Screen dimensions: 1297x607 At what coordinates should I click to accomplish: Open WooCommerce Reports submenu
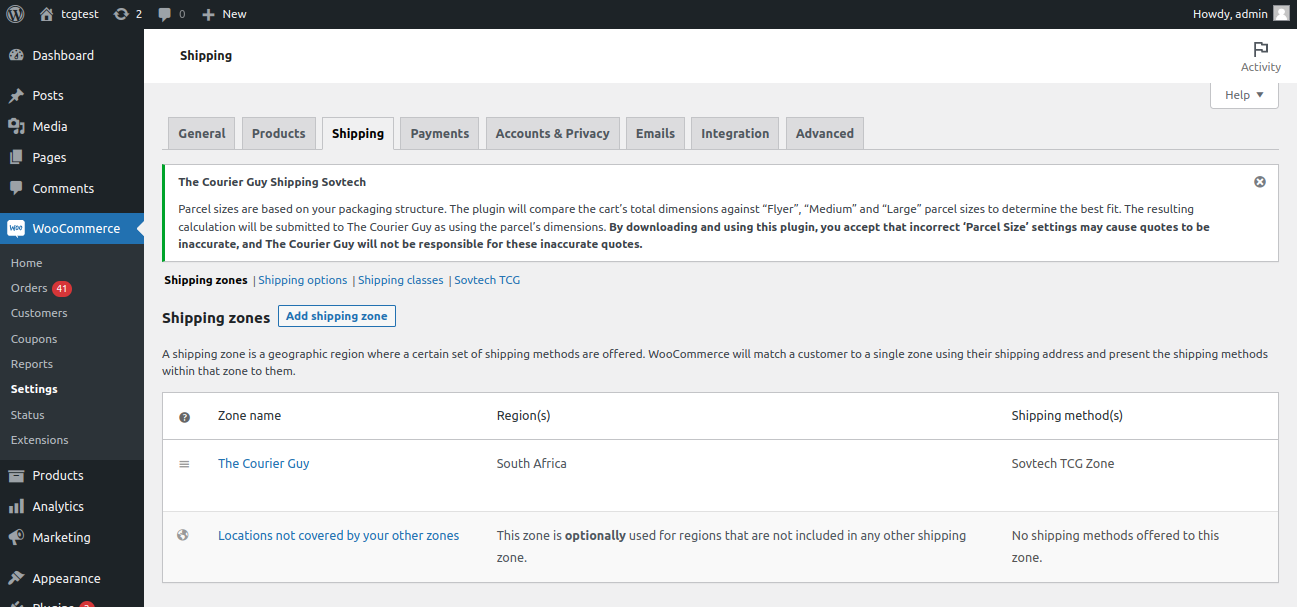point(32,364)
